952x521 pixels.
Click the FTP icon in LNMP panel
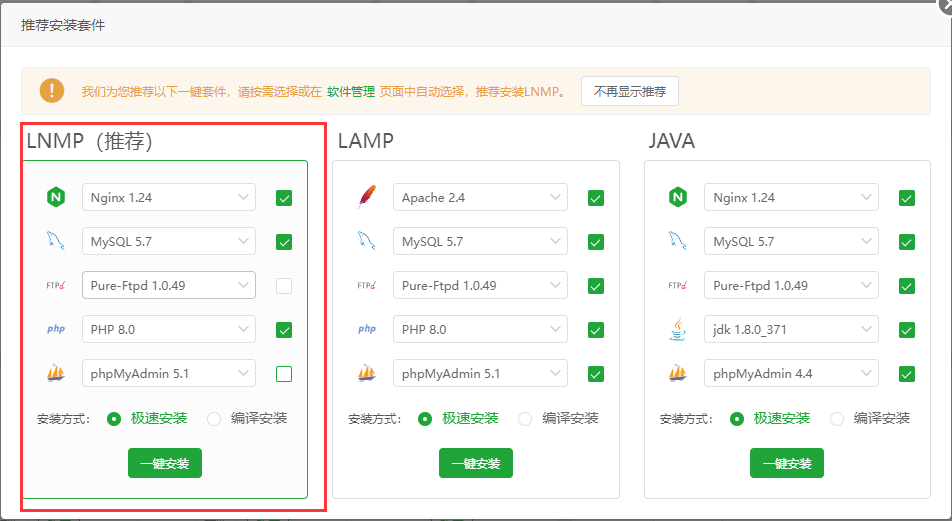[x=56, y=285]
